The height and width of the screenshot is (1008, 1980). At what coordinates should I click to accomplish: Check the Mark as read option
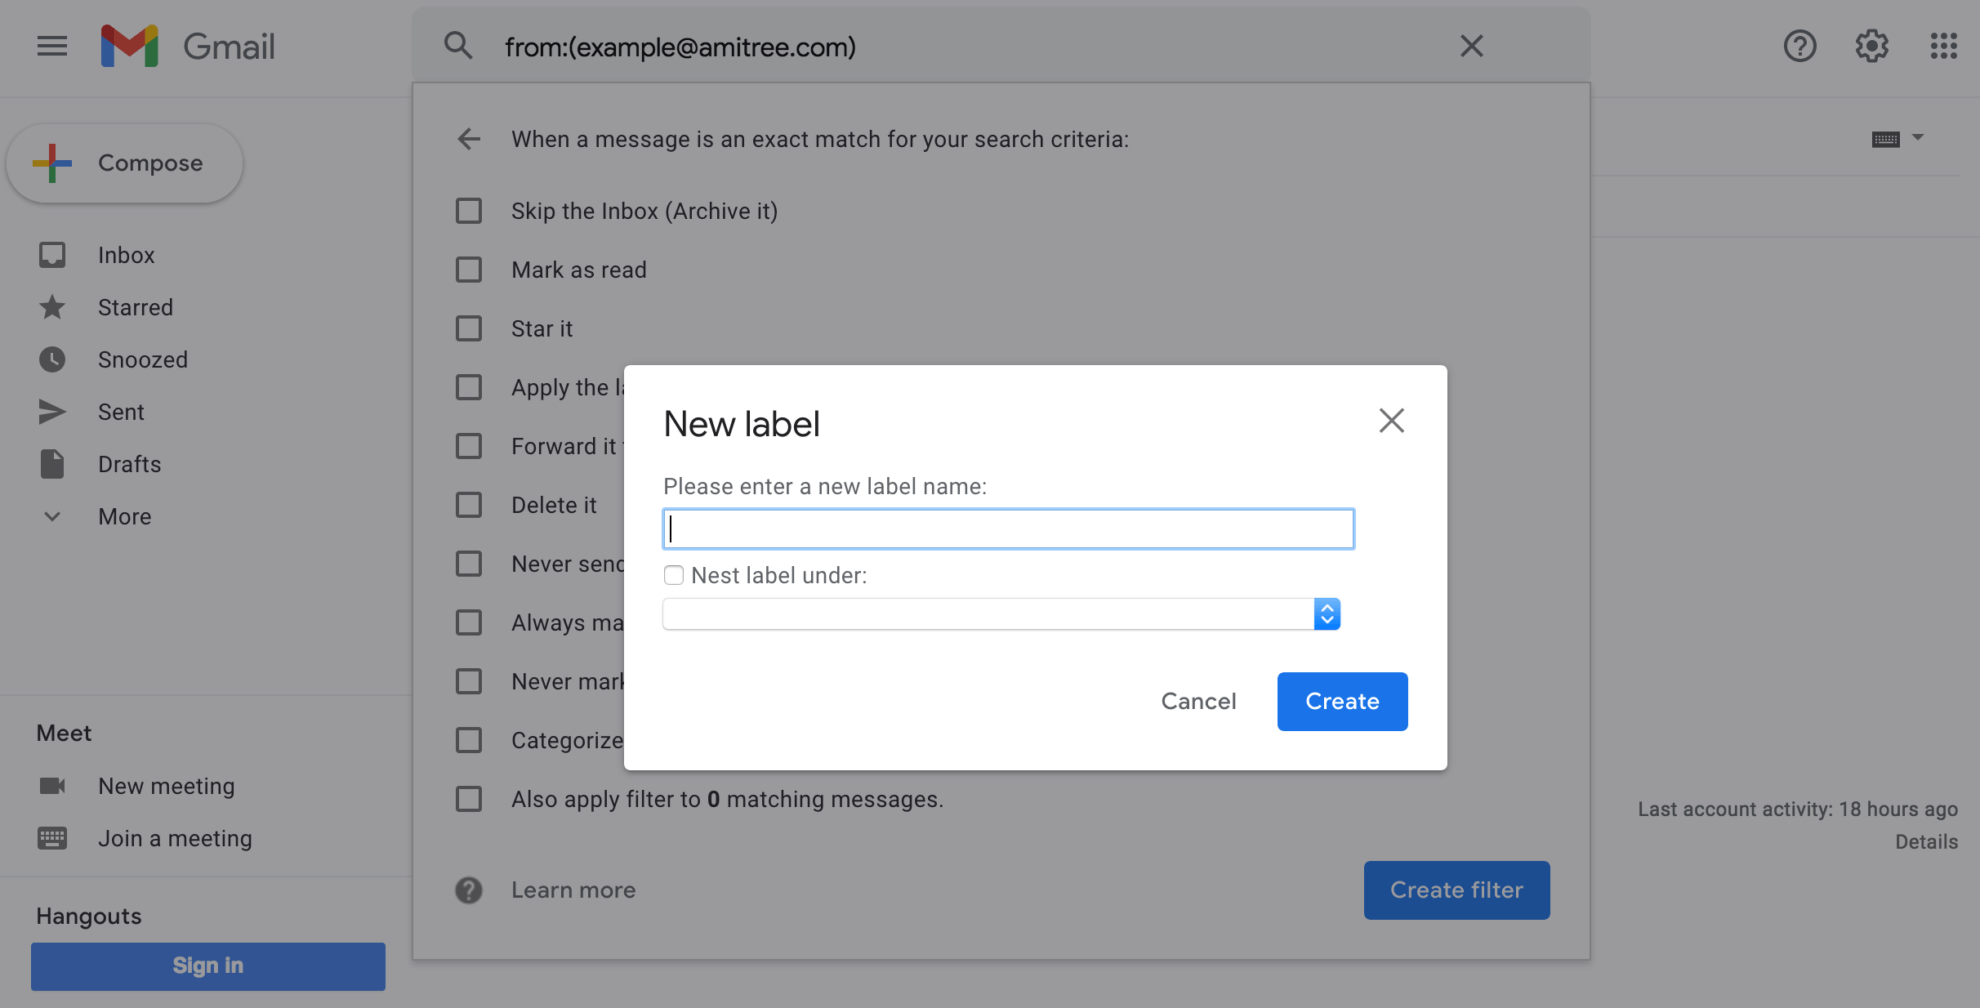click(x=469, y=269)
